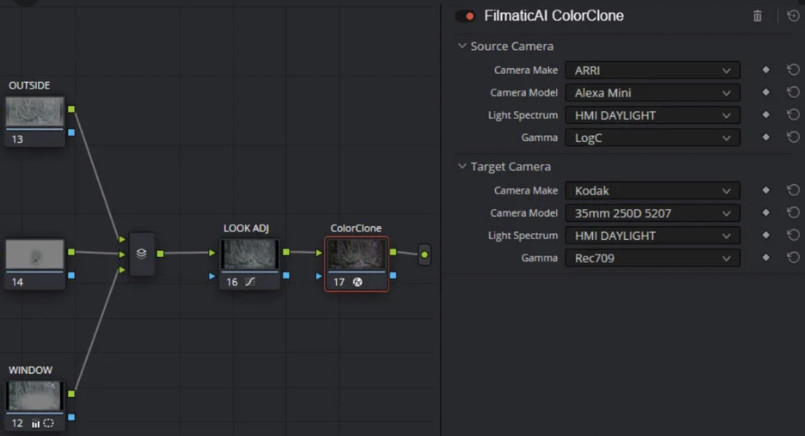This screenshot has height=436, width=805.
Task: Click the WINDOW node label
Action: pos(30,370)
